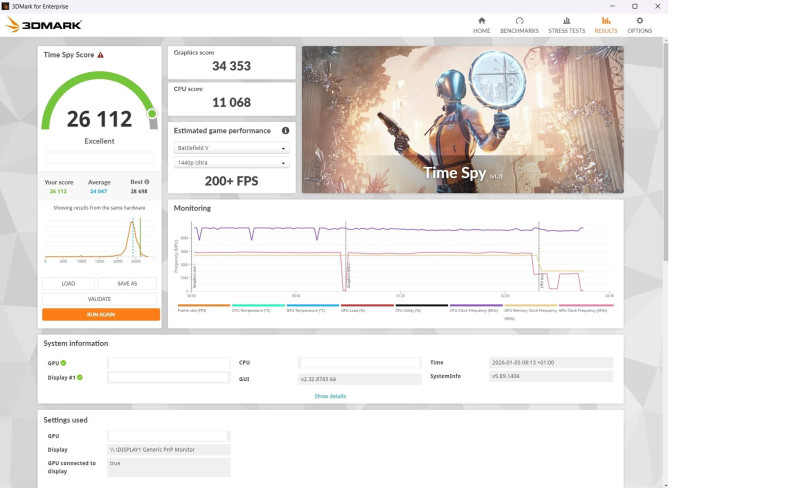Viewport: 800px width, 488px height.
Task: Click the Excellent rating label
Action: [99, 141]
